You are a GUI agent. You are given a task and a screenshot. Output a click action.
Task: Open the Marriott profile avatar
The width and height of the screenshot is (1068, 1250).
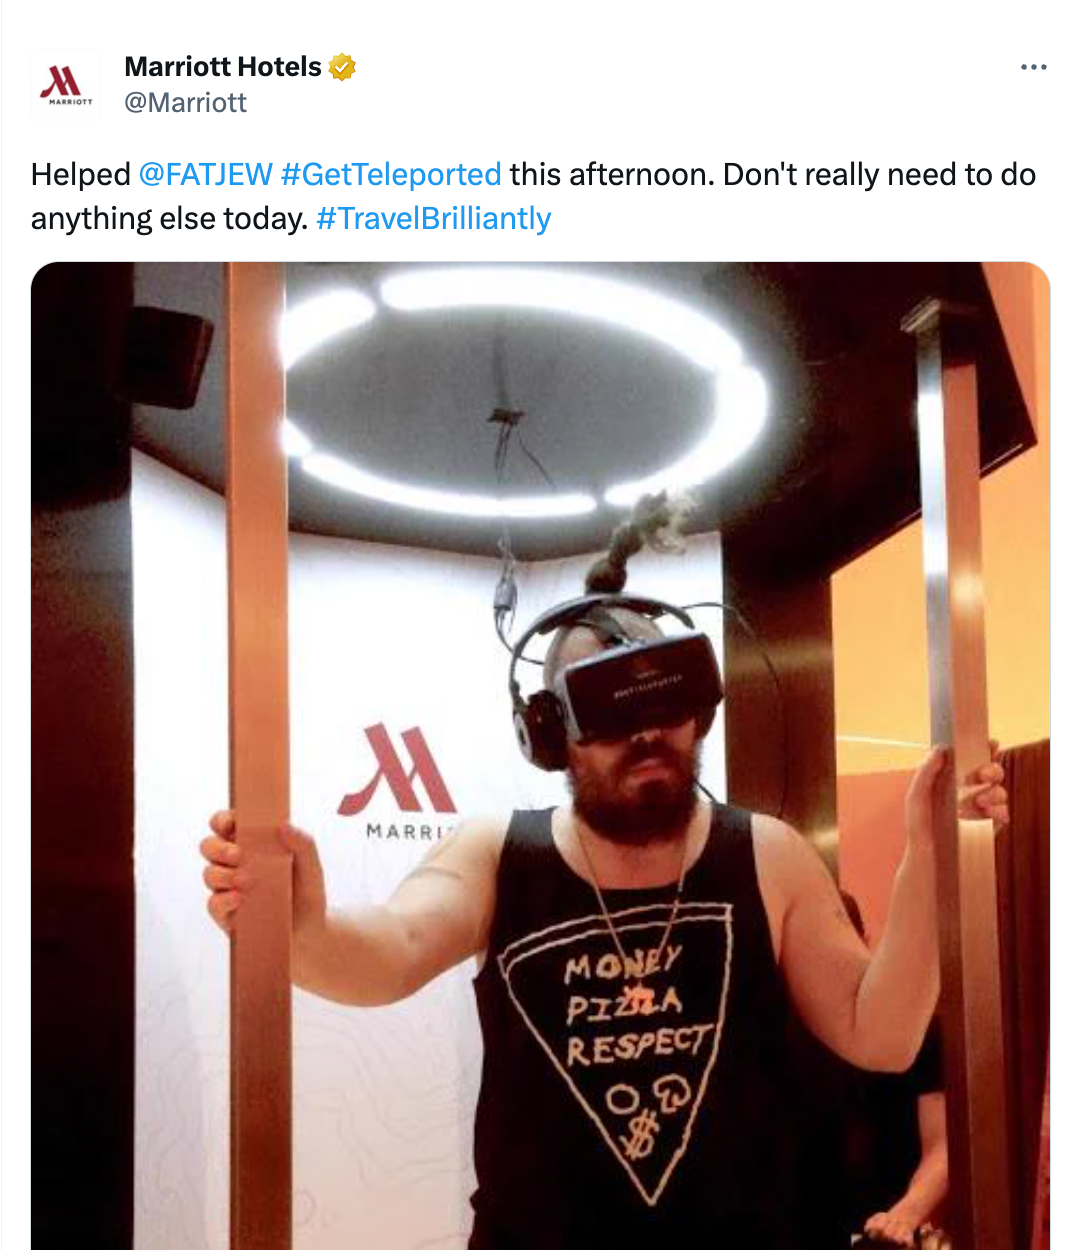[x=66, y=85]
